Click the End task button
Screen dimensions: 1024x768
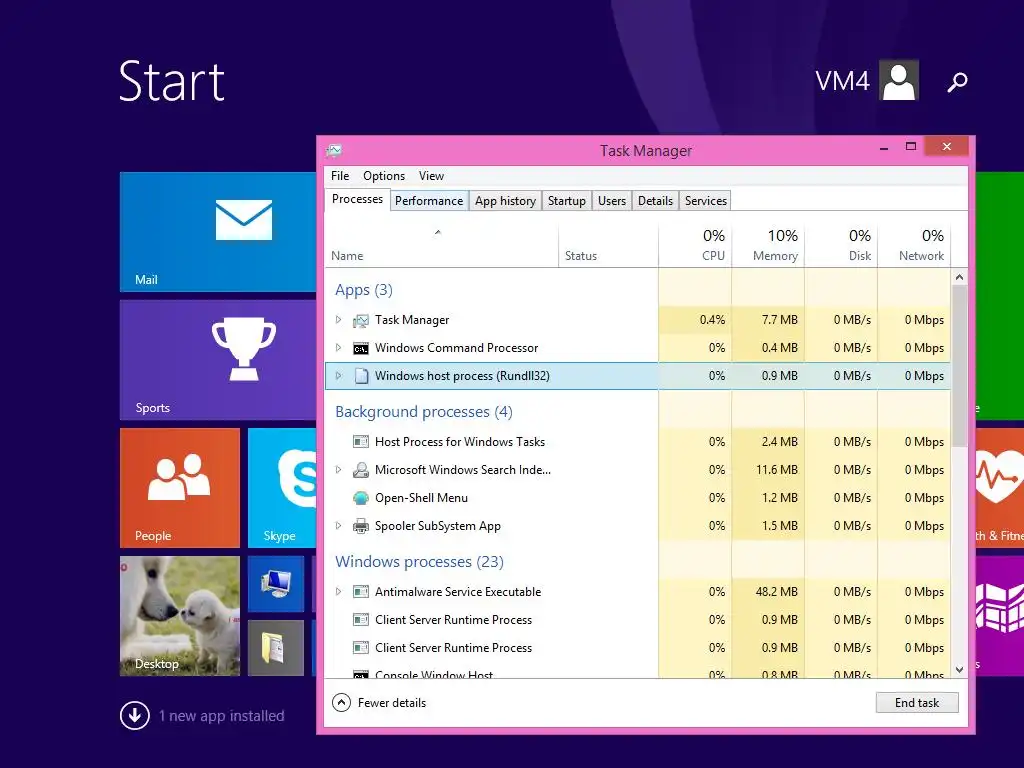917,703
